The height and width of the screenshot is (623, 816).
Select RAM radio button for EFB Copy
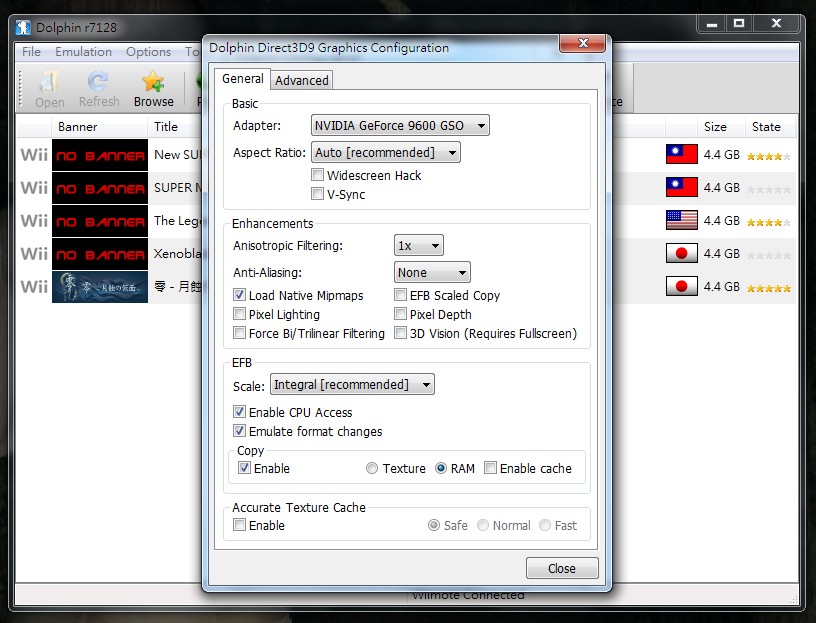point(440,468)
